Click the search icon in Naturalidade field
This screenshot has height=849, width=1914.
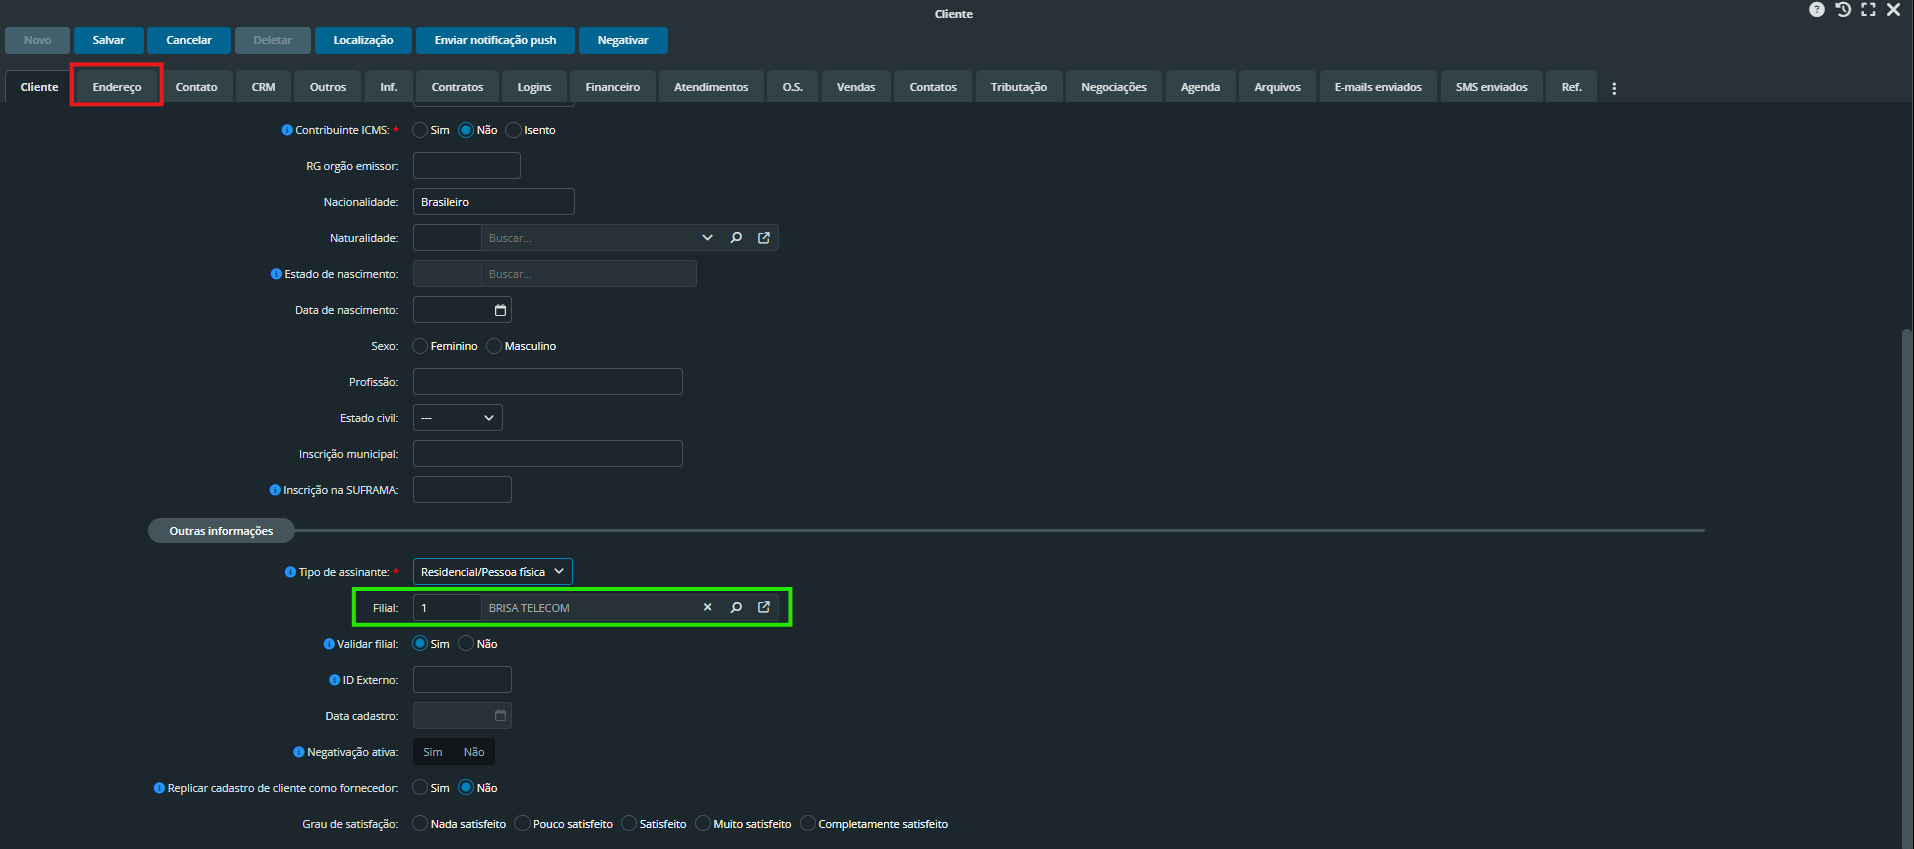(x=736, y=238)
